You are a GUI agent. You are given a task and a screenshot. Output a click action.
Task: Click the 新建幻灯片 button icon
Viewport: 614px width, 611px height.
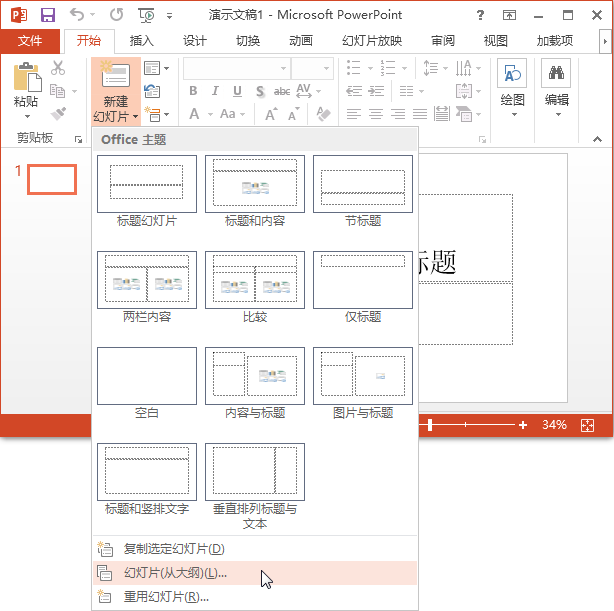pos(116,74)
